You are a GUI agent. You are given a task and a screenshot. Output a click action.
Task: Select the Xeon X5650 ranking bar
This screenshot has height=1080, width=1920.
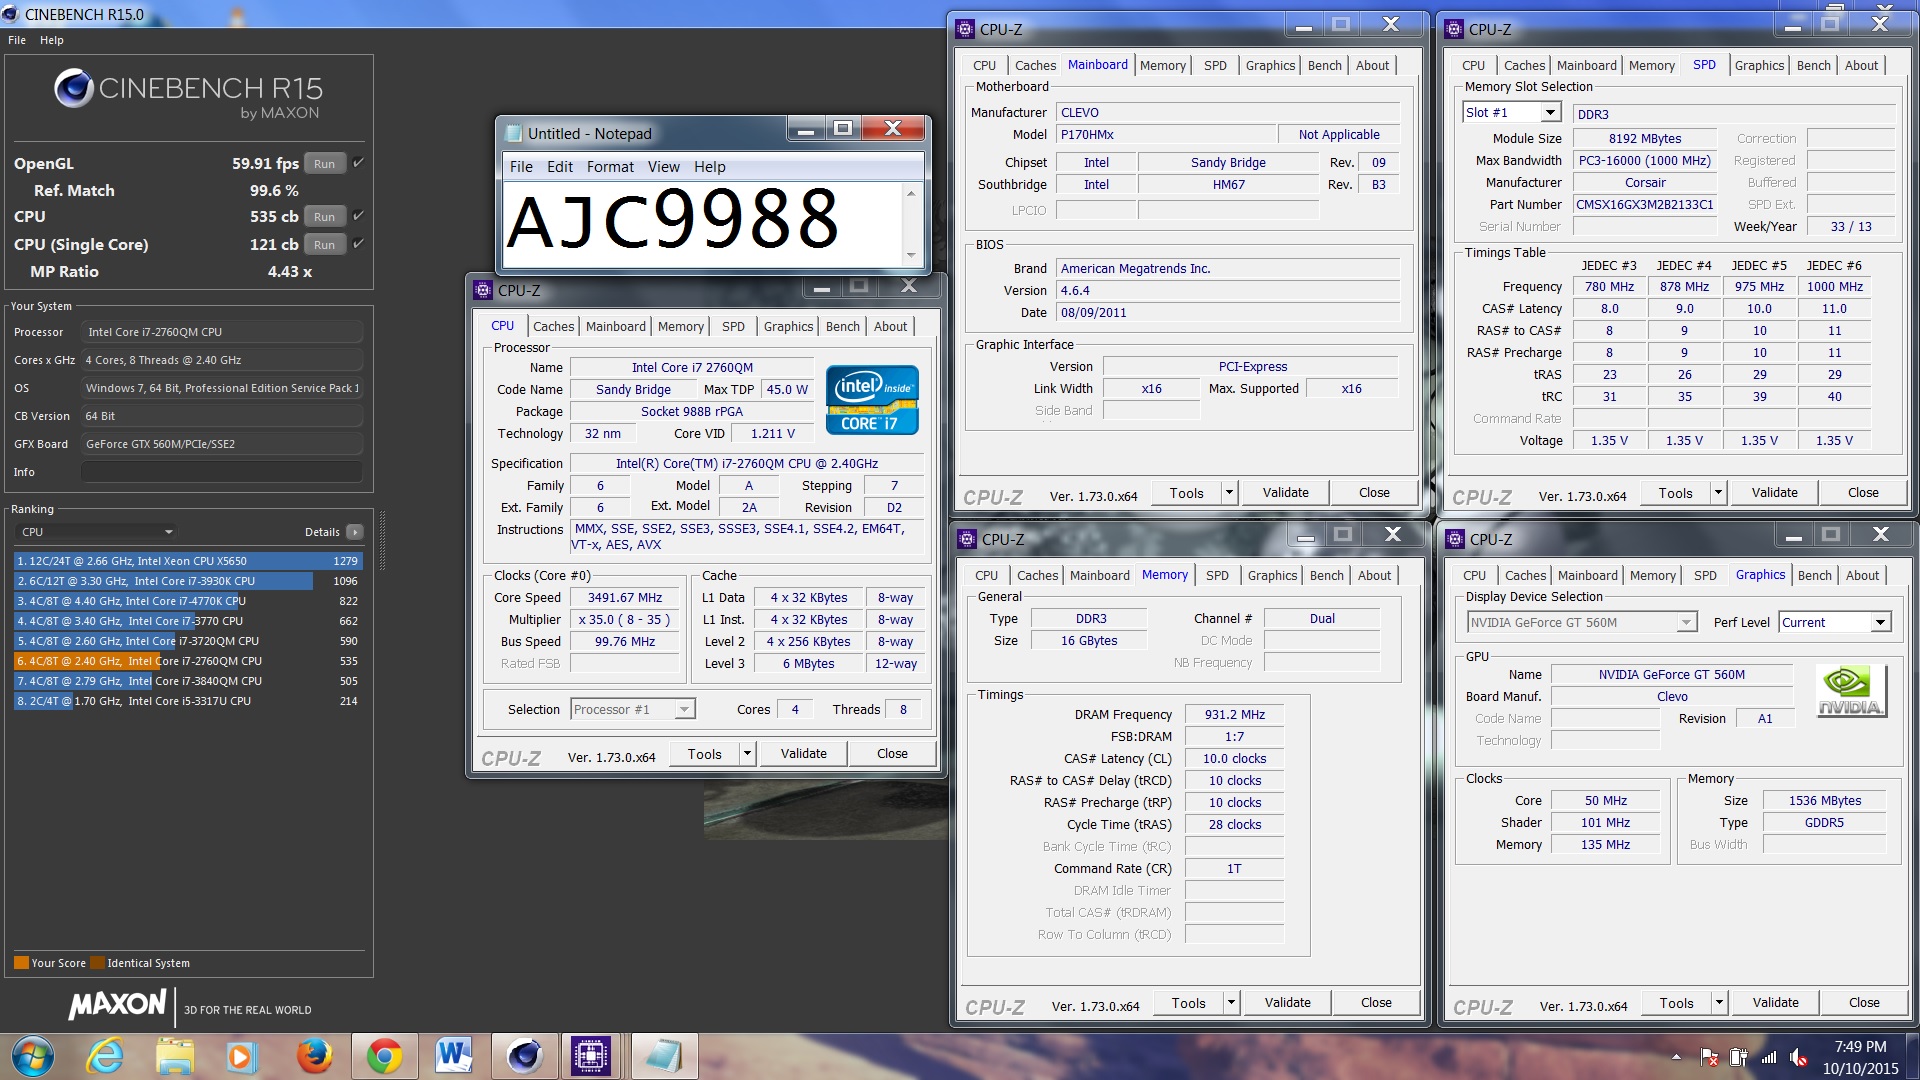pyautogui.click(x=188, y=561)
